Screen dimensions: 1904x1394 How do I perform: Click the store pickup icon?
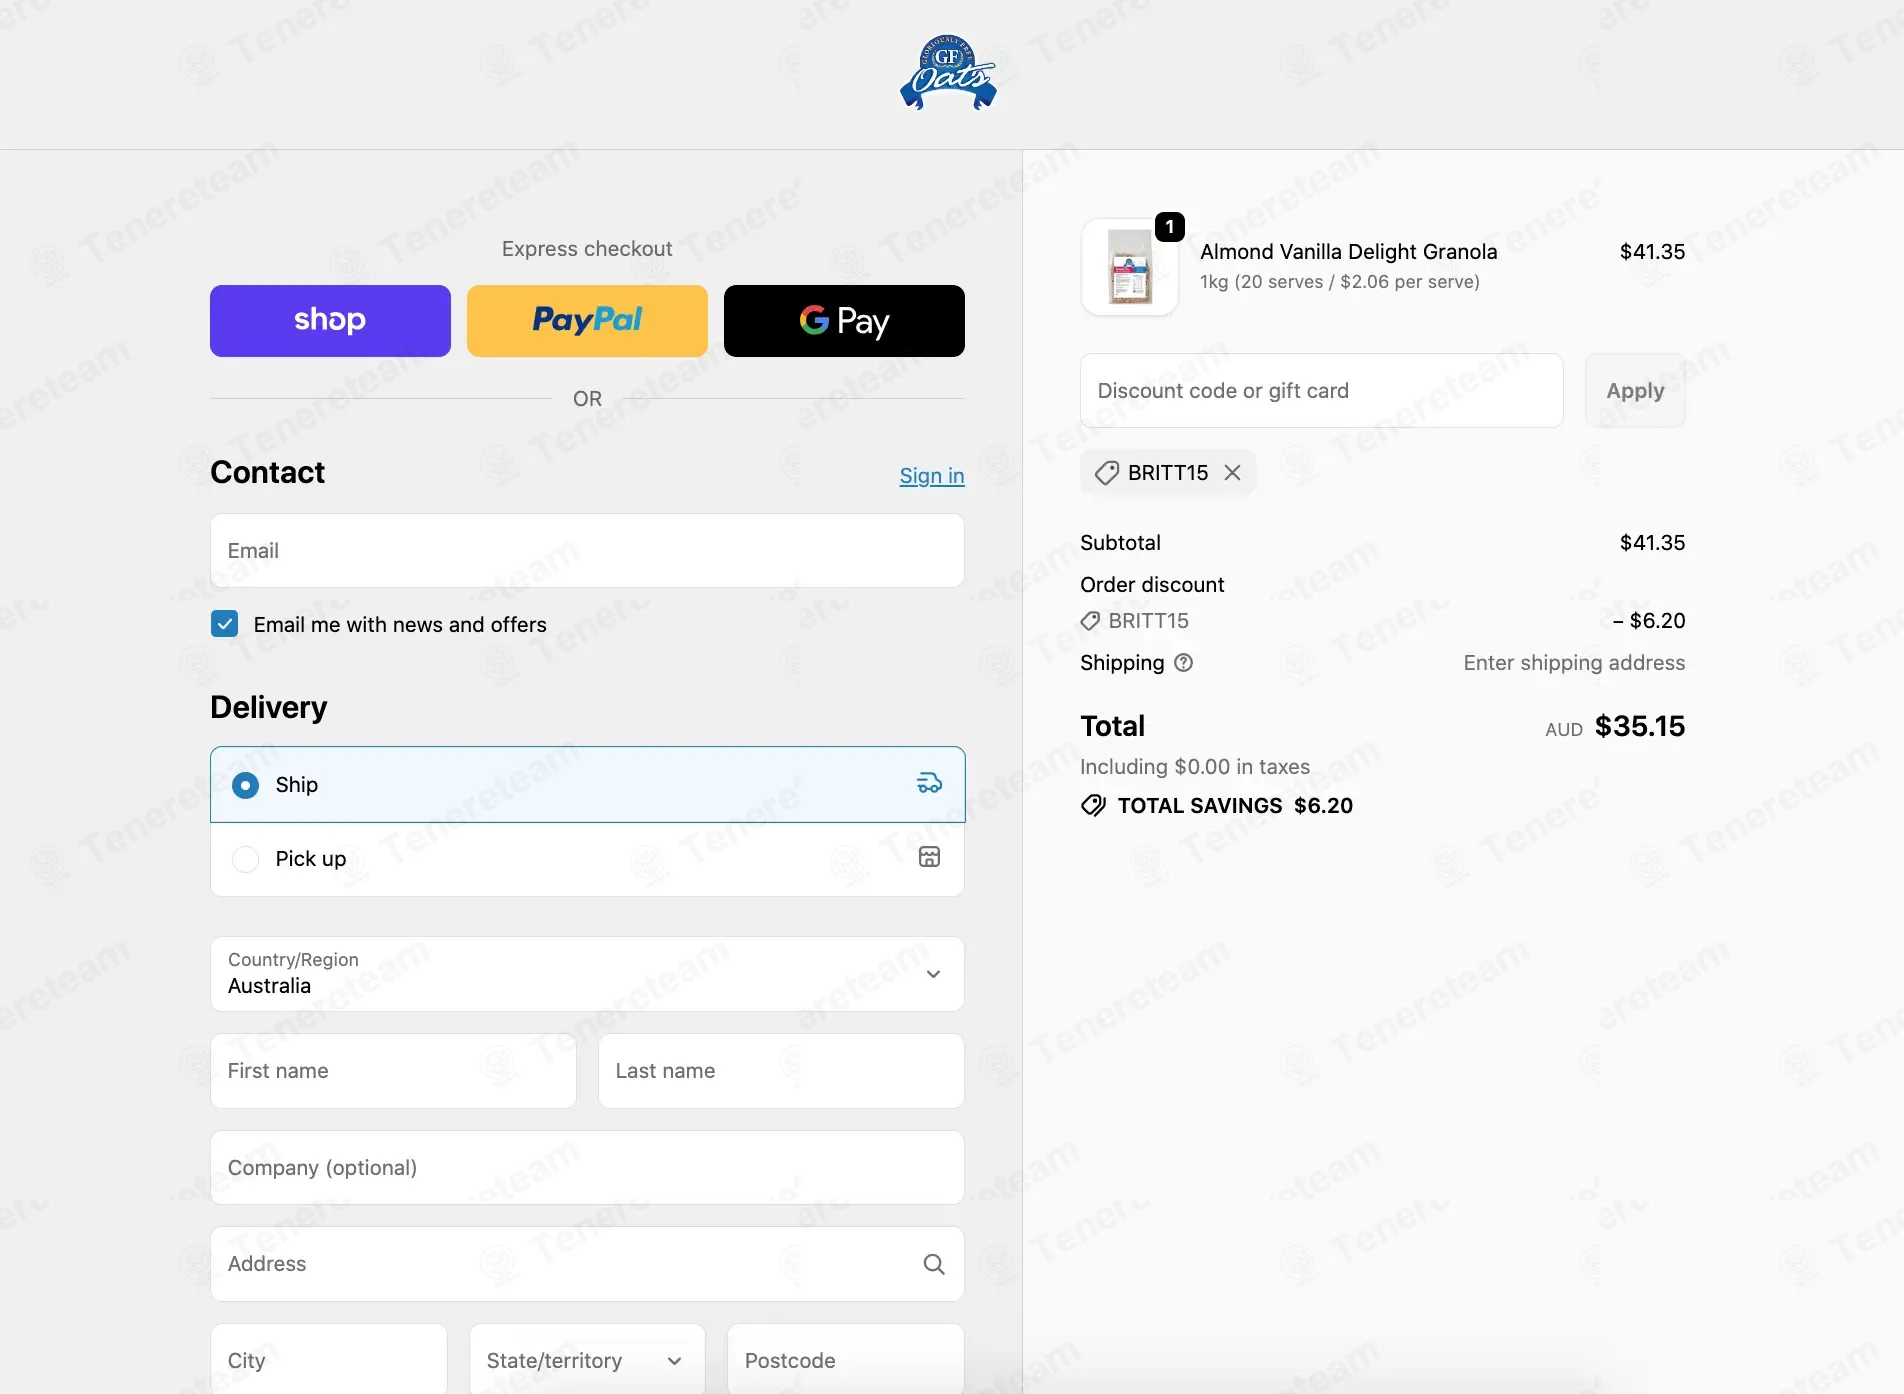pos(929,857)
